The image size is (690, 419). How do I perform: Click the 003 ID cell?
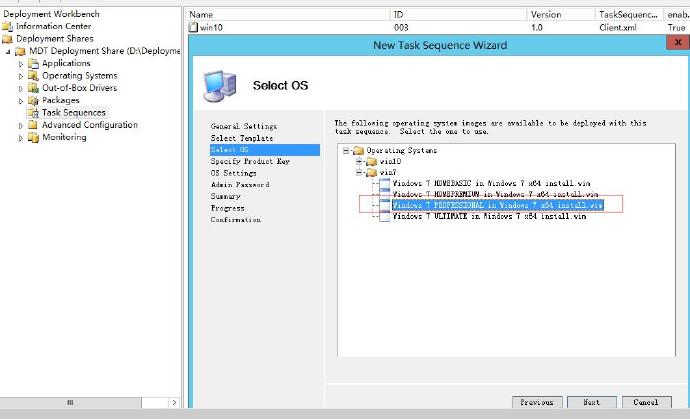point(401,27)
